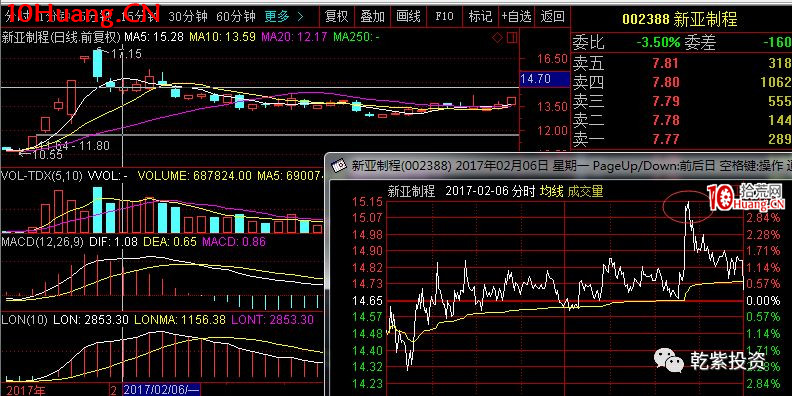Click the red split-panel icon on chart header
This screenshot has height=396, width=792.
(x=511, y=37)
